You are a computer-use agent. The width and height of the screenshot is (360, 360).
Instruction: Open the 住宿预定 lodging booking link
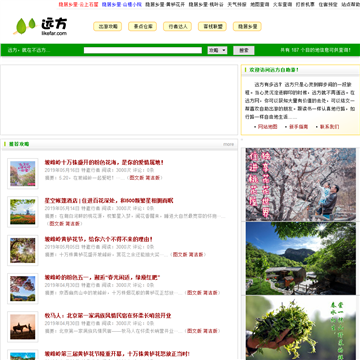click(x=328, y=5)
